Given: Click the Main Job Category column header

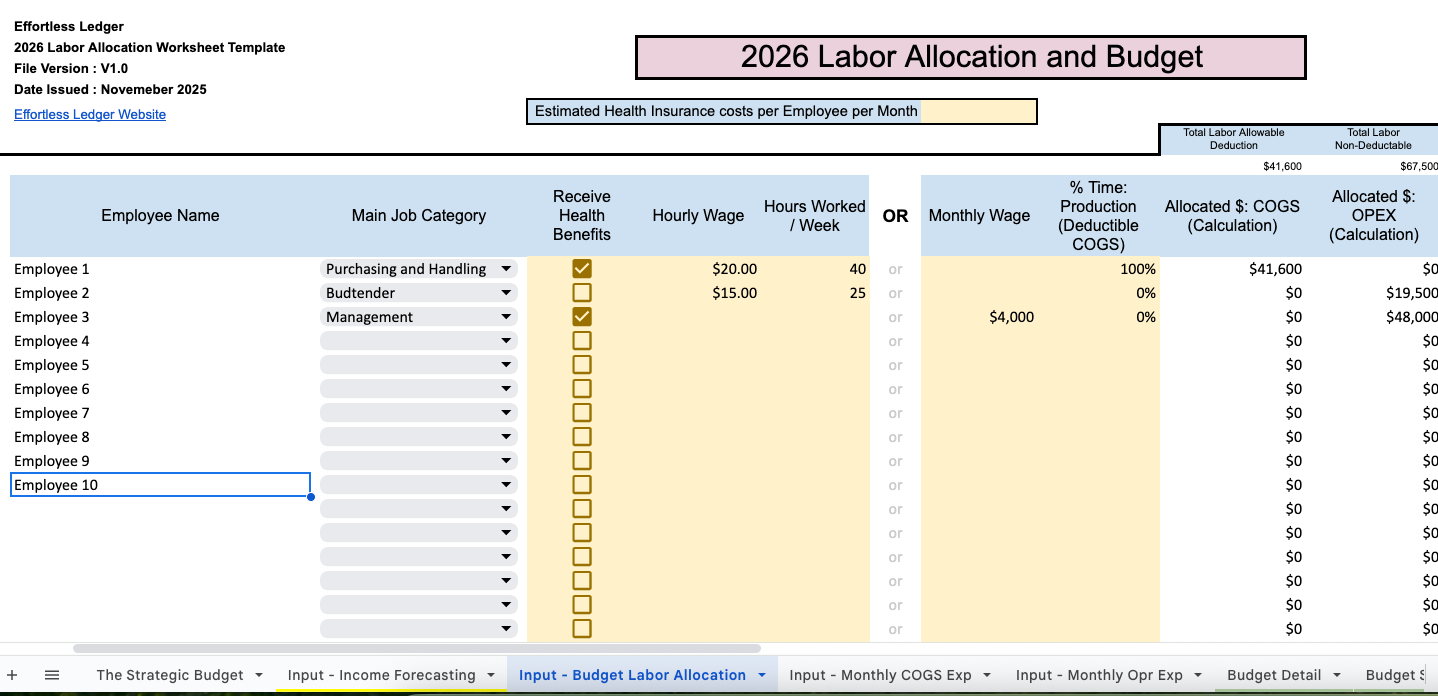Looking at the screenshot, I should (x=419, y=215).
